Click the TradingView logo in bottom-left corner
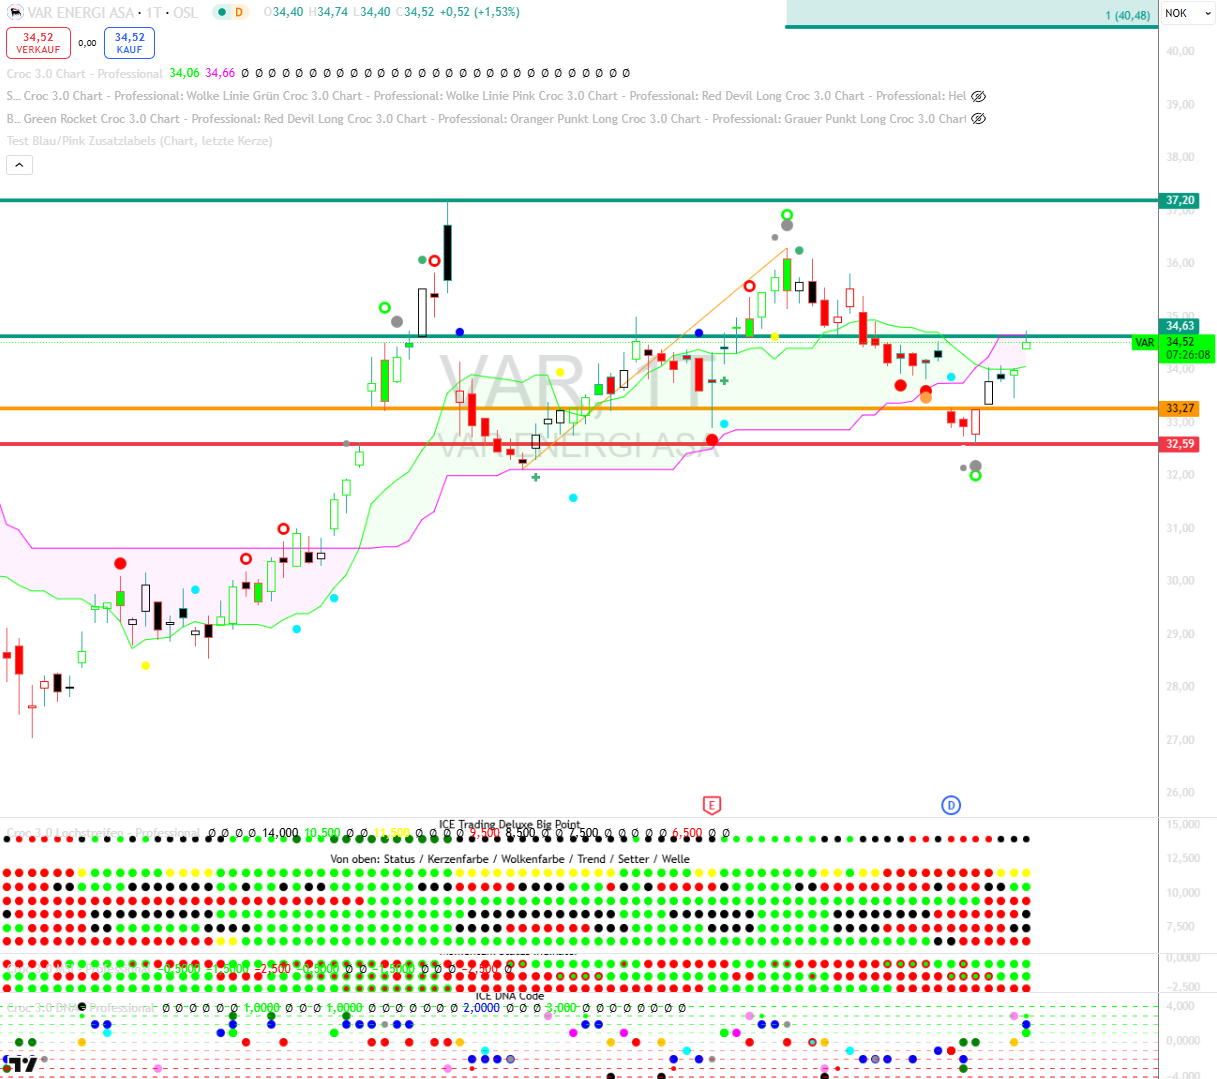 [20, 1065]
